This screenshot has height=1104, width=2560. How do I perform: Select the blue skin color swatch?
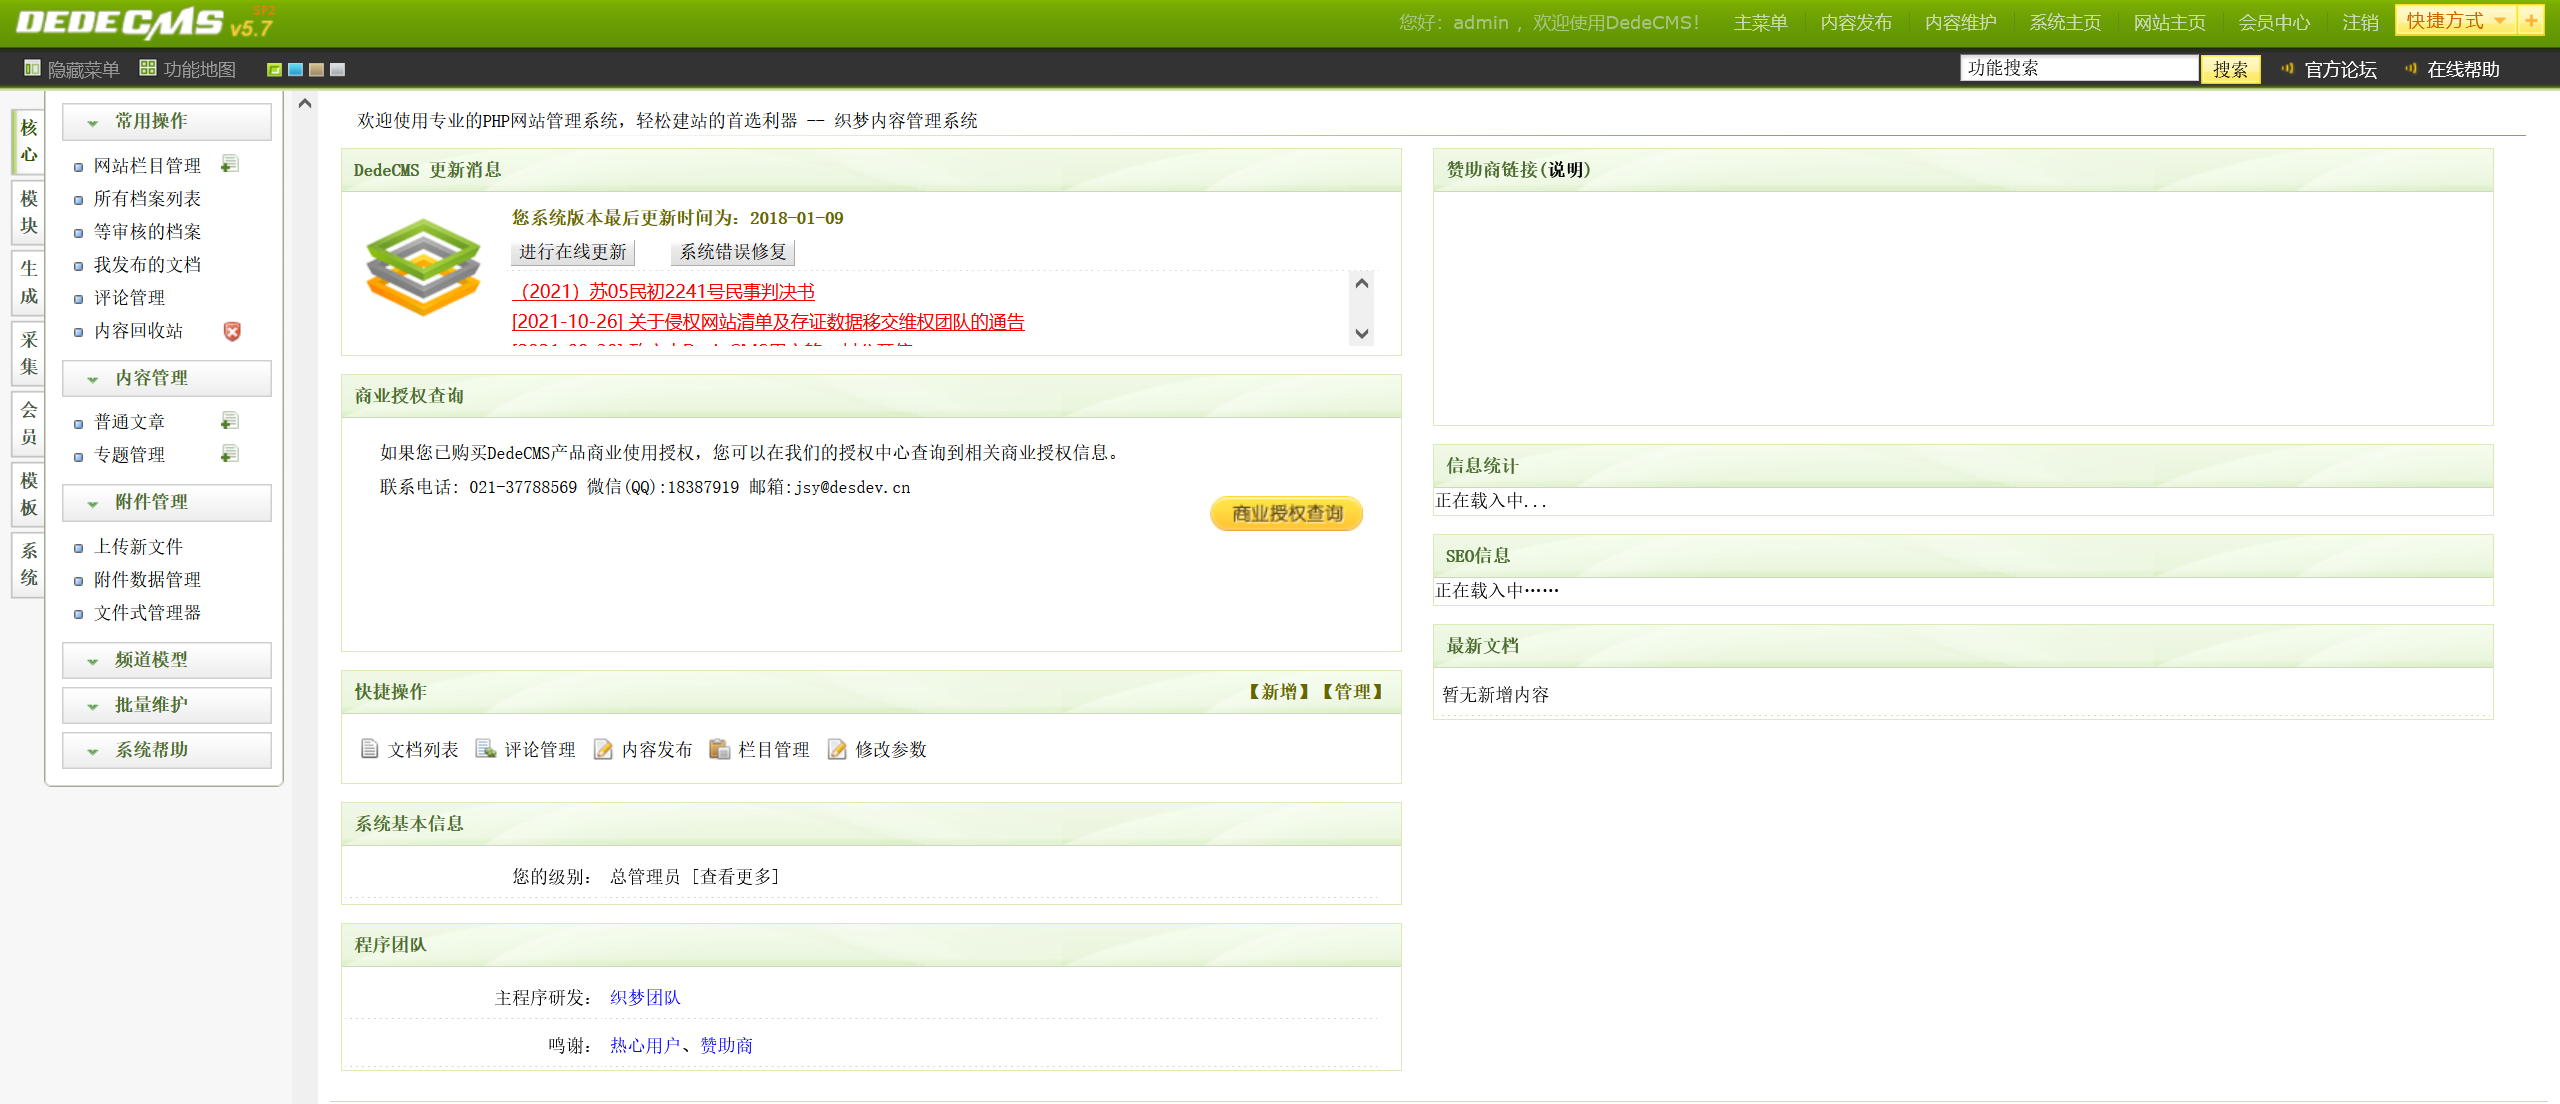(x=295, y=69)
